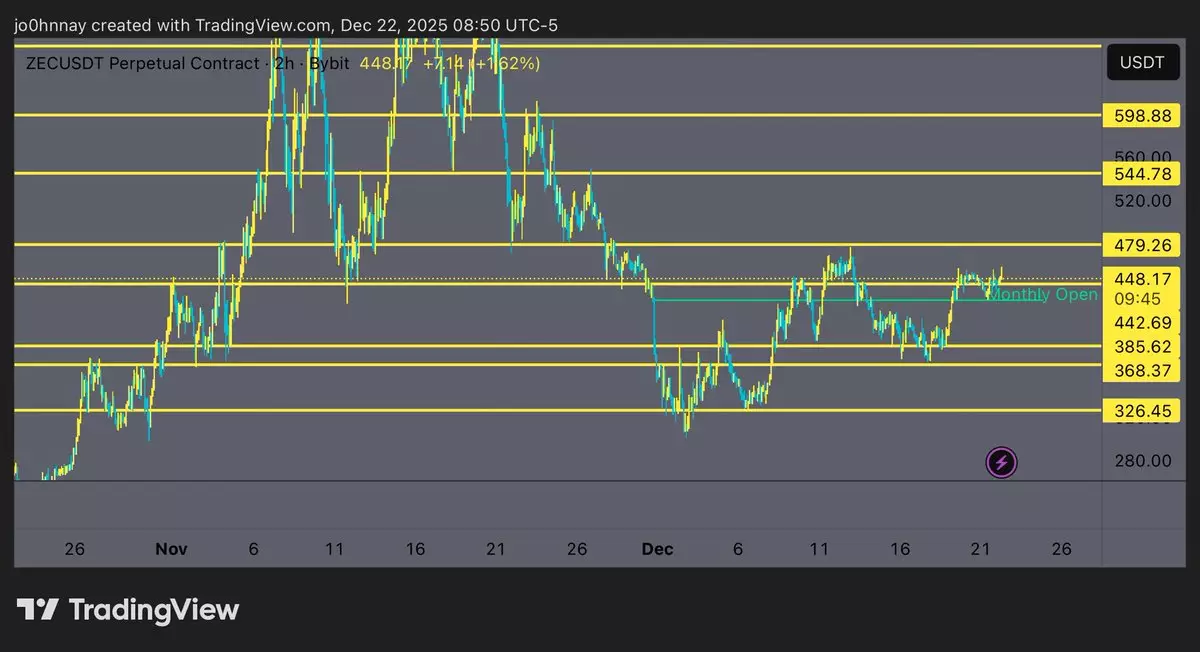Click the 385.62 price label
Viewport: 1200px width, 652px height.
tap(1141, 347)
